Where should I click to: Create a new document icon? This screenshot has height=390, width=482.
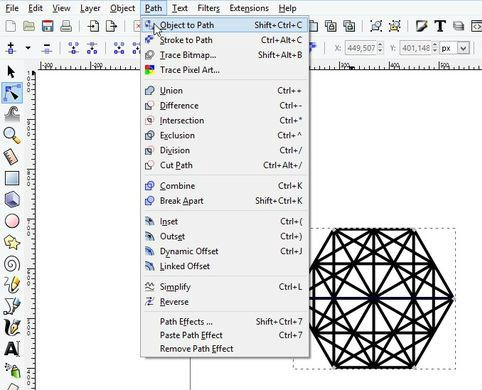click(x=11, y=26)
